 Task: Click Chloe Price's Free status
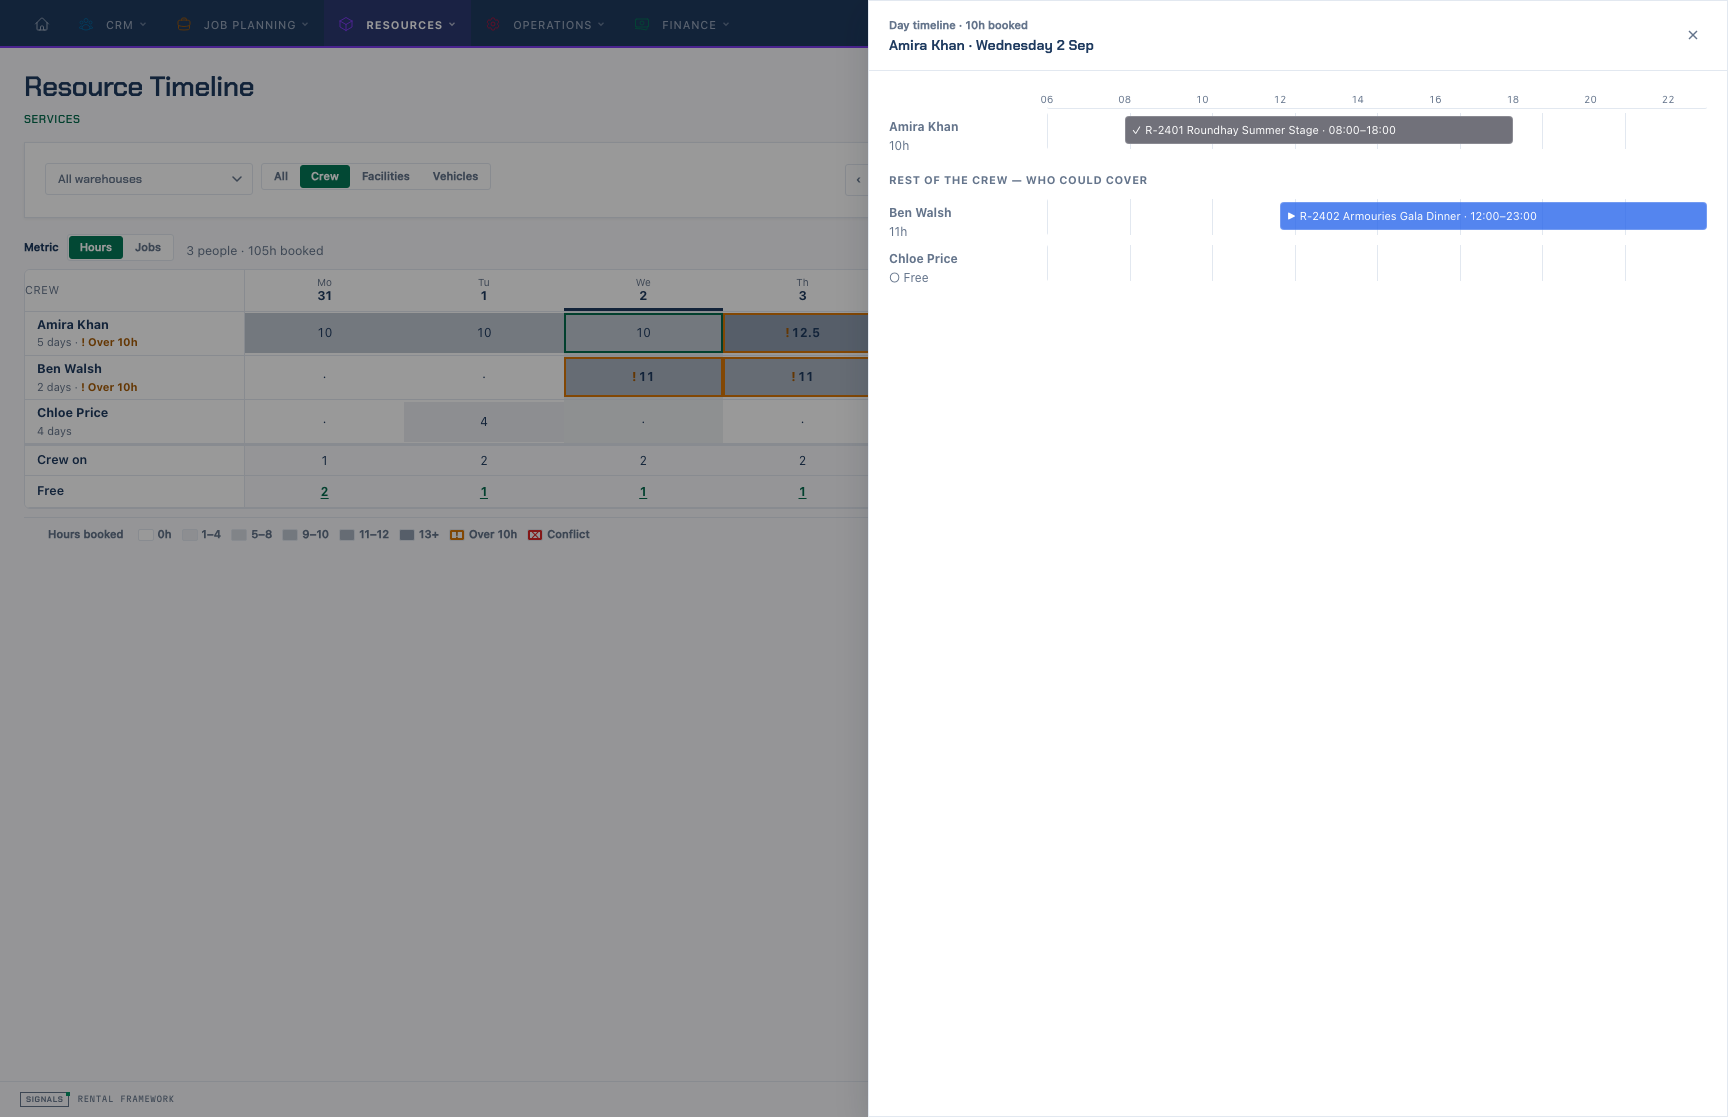pyautogui.click(x=909, y=278)
